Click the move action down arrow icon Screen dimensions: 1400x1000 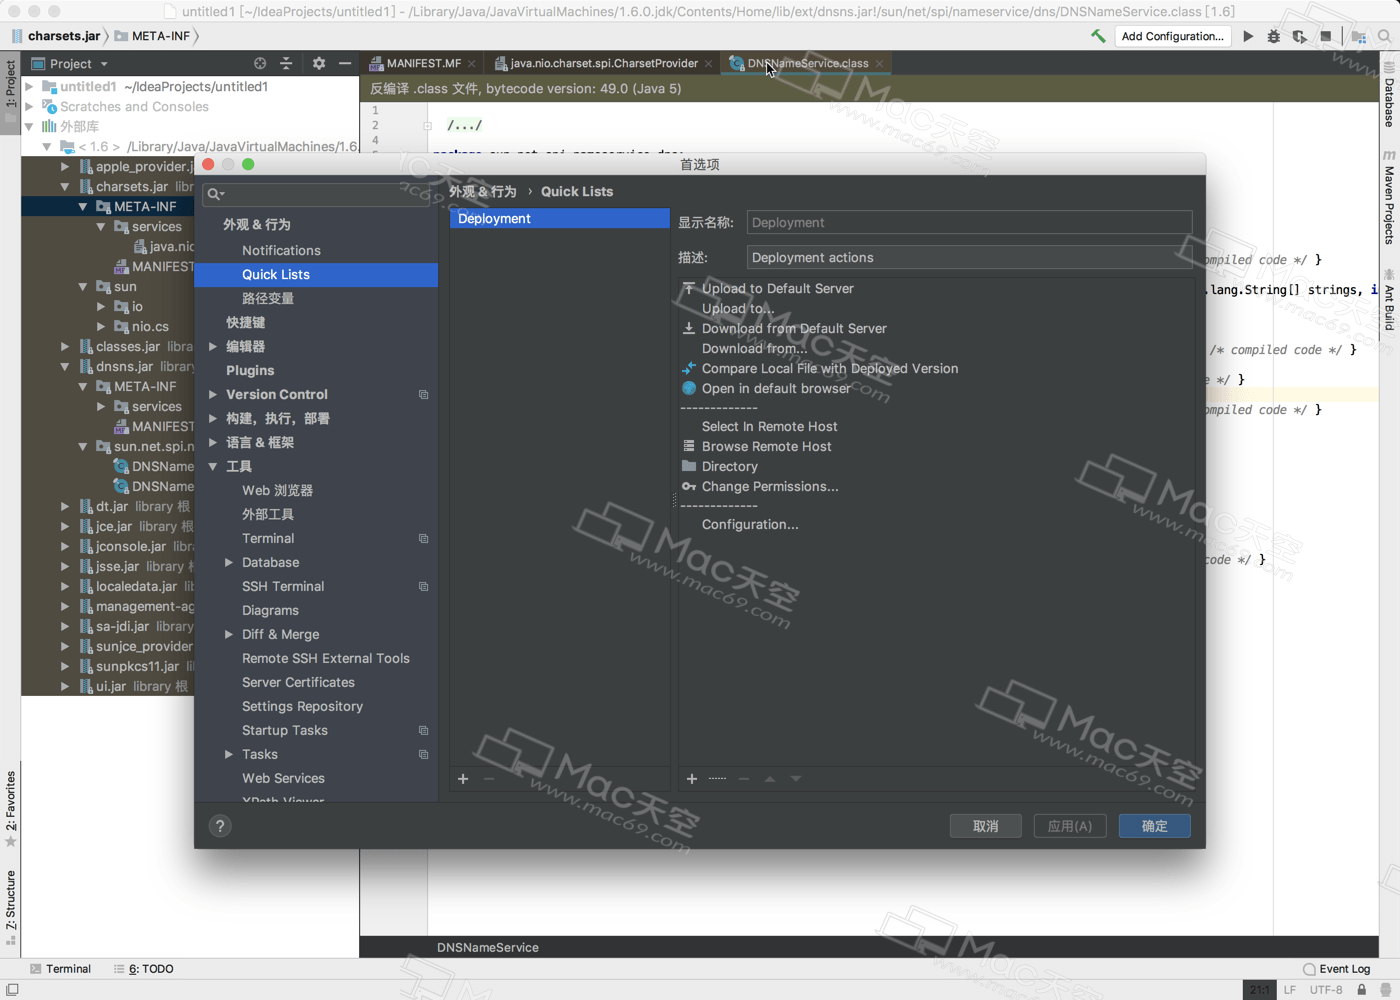coord(796,779)
